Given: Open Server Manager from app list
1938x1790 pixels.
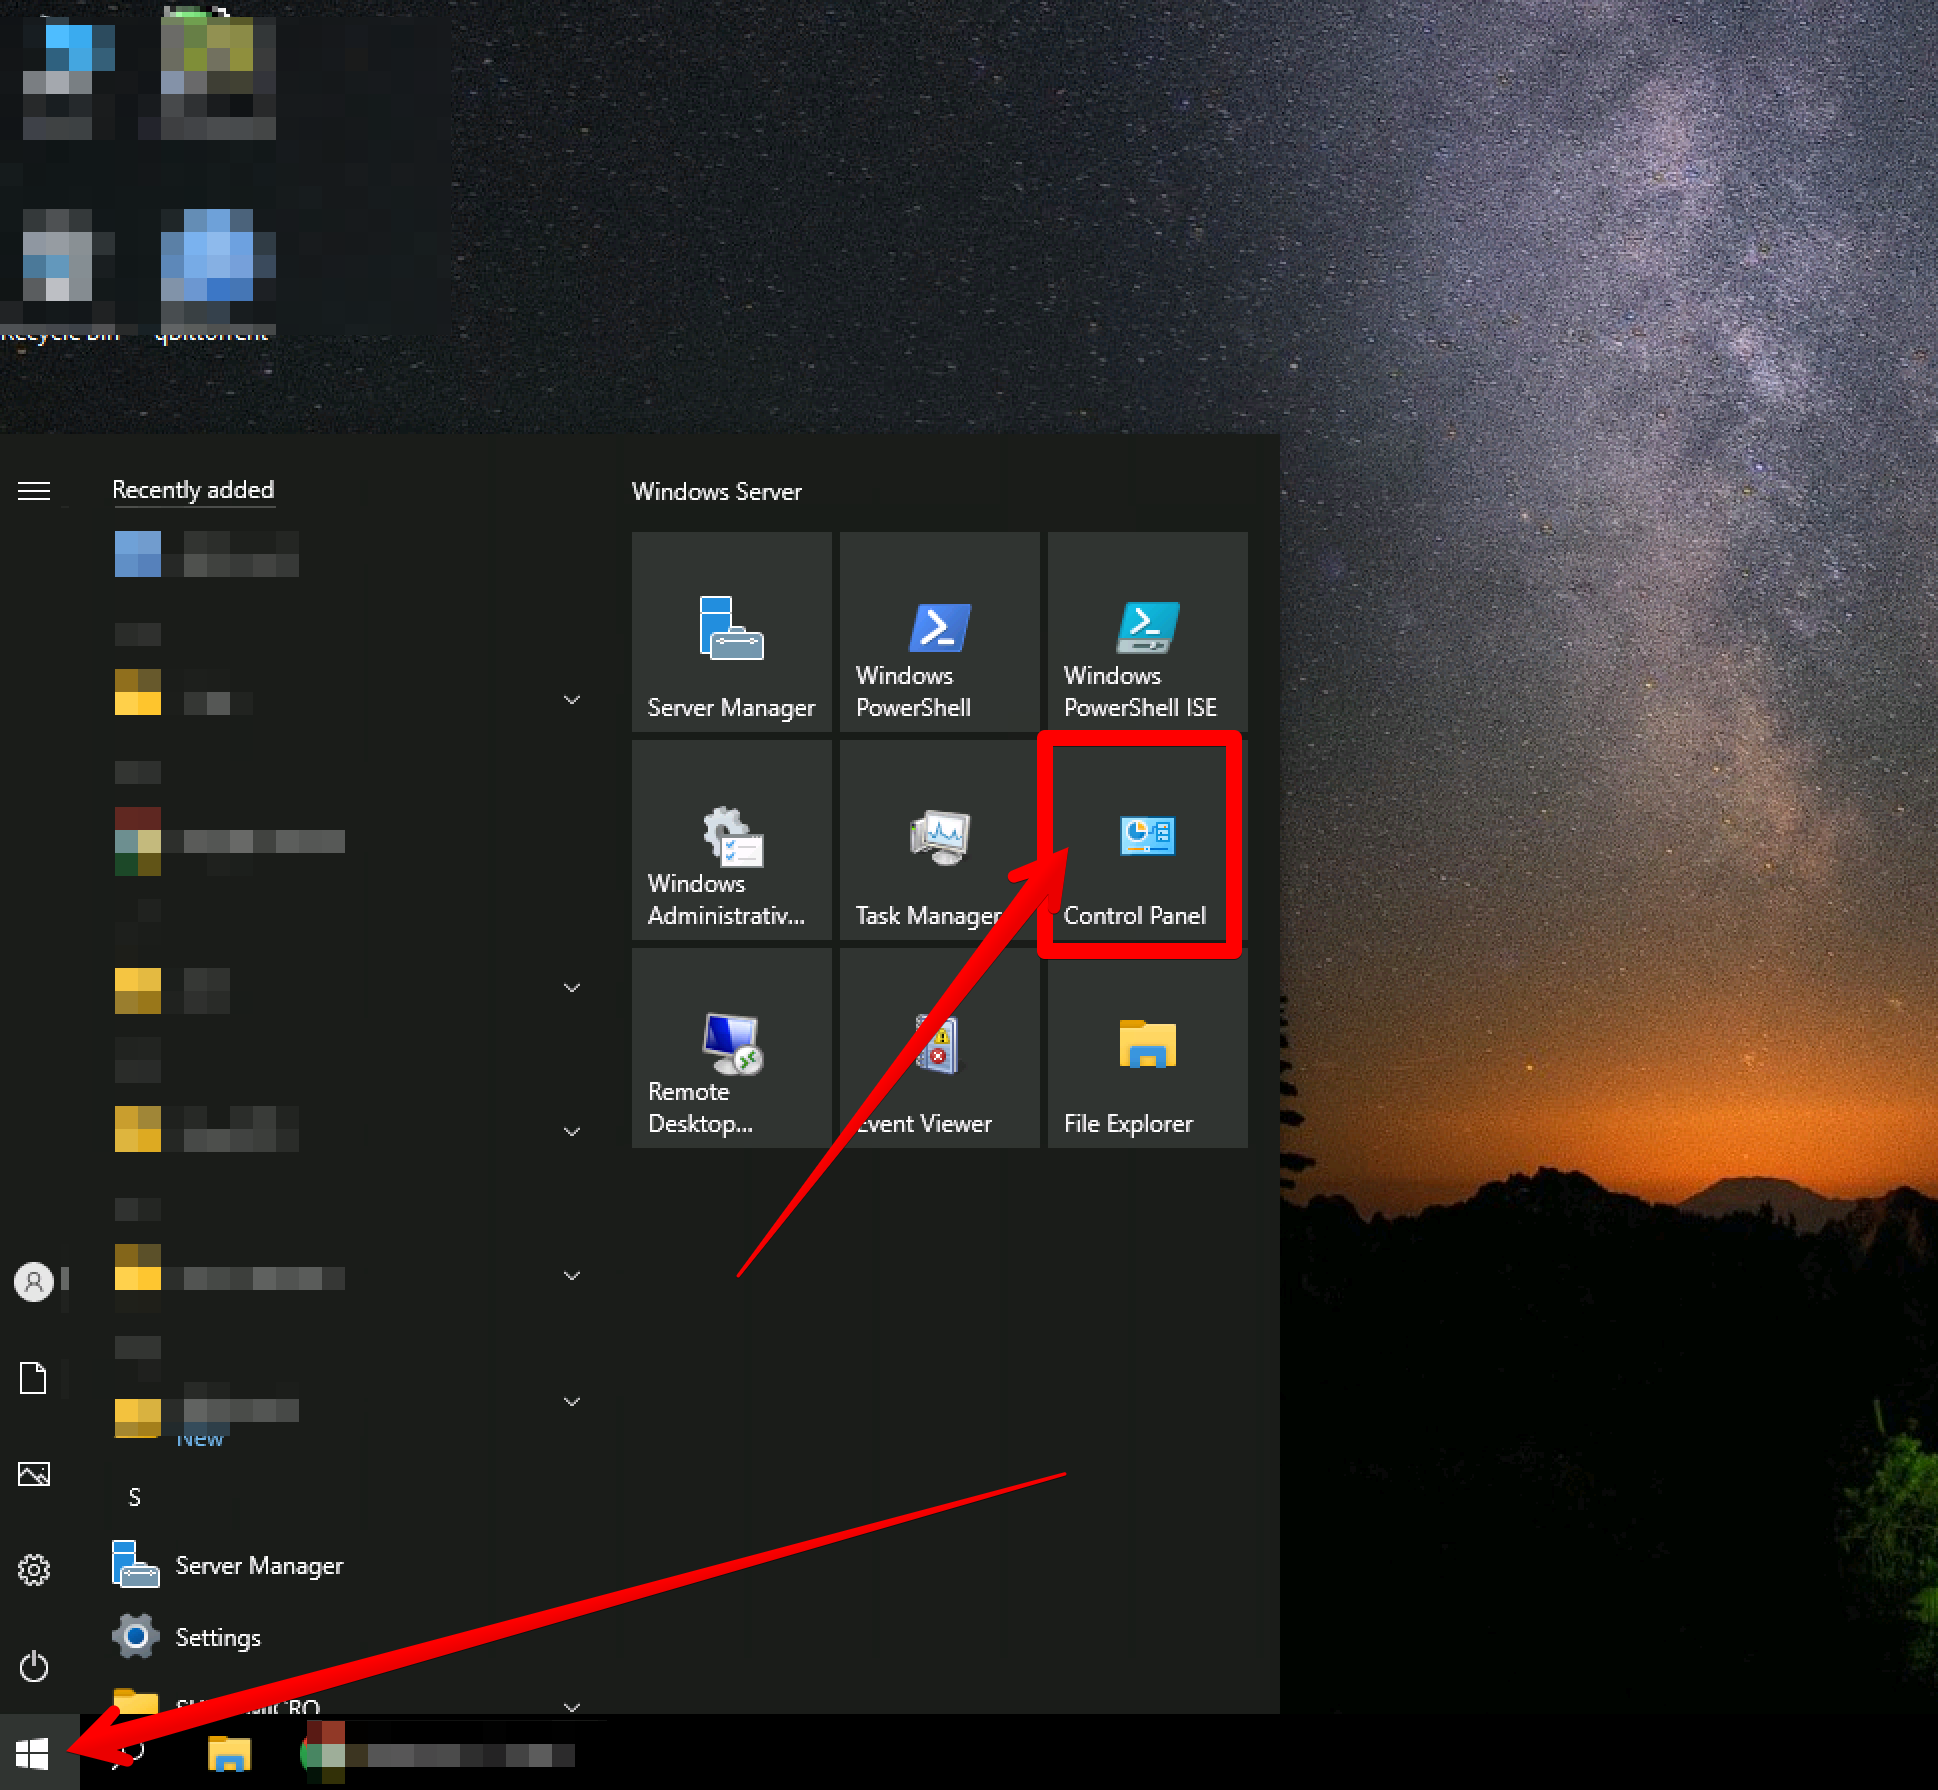Looking at the screenshot, I should [259, 1565].
